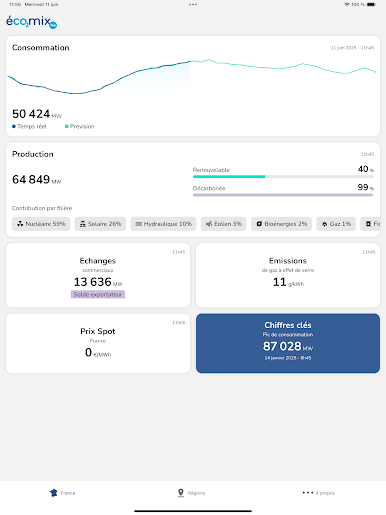Select the Solaire 26% chip
386x515 pixels.
click(100, 224)
